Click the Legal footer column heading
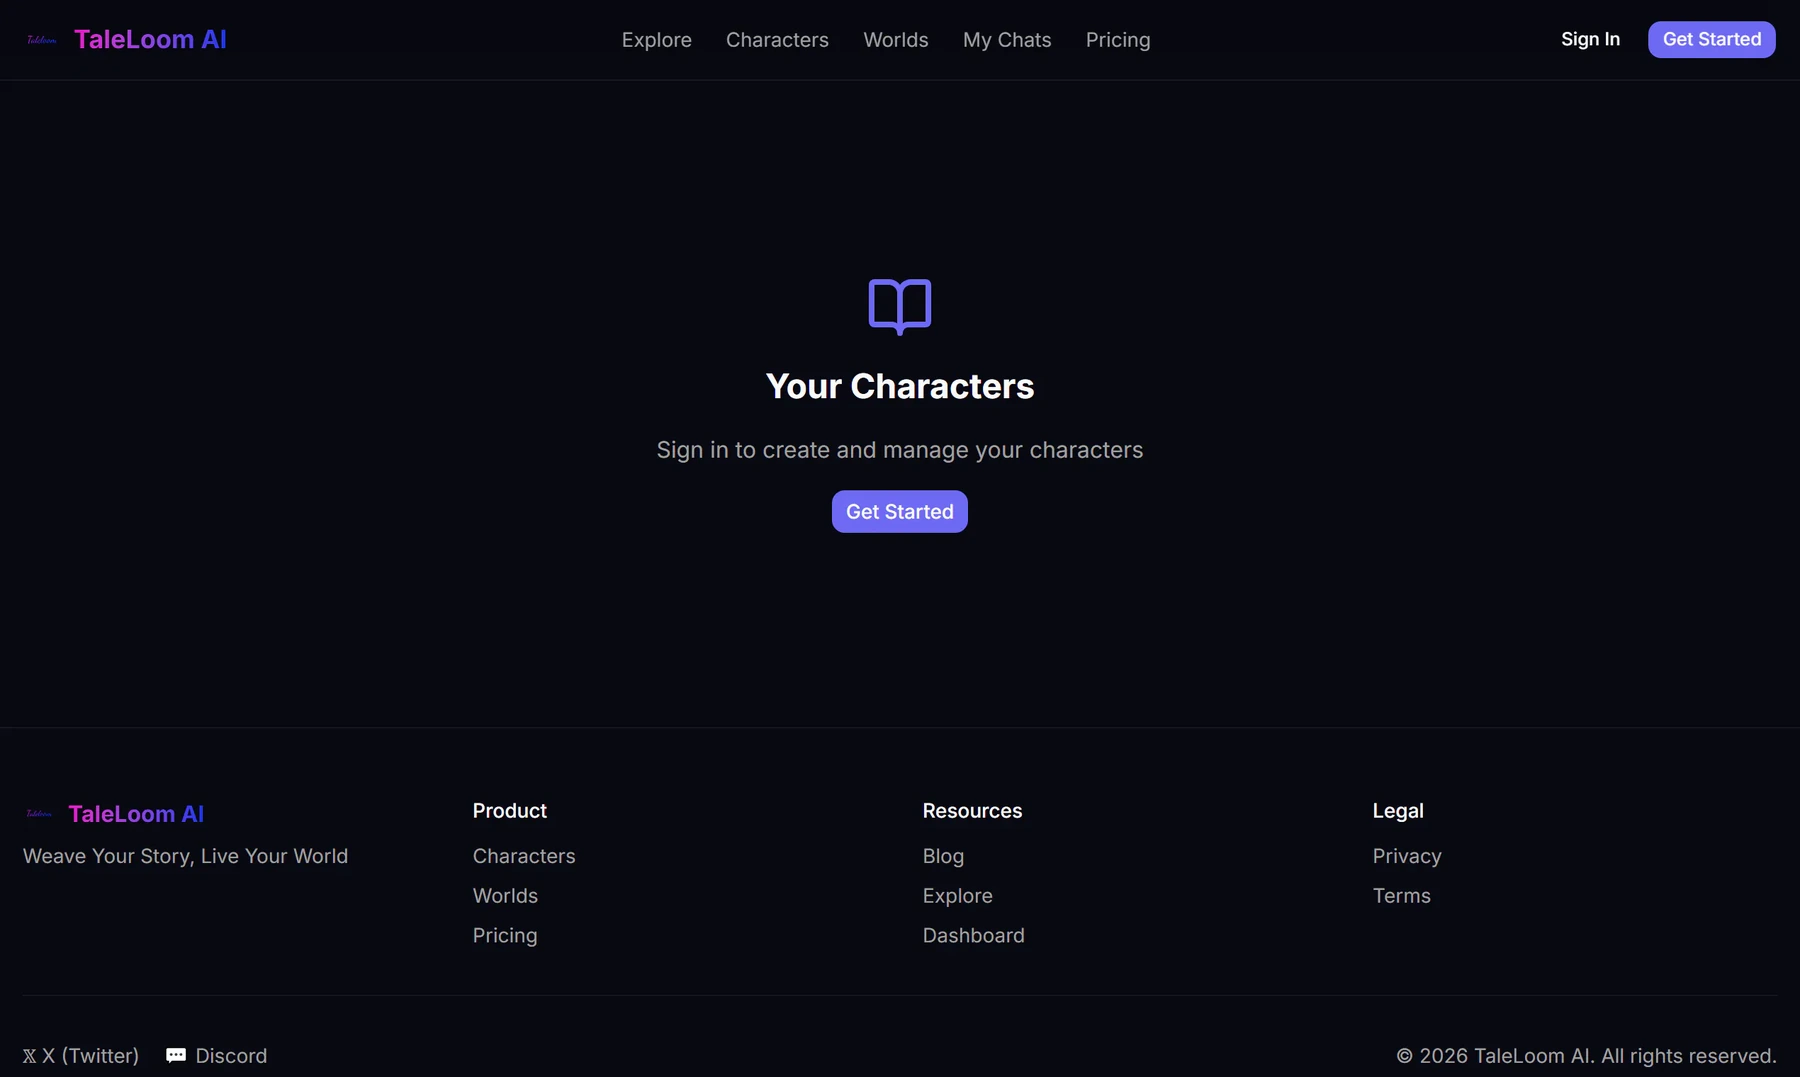This screenshot has height=1077, width=1800. pos(1398,811)
